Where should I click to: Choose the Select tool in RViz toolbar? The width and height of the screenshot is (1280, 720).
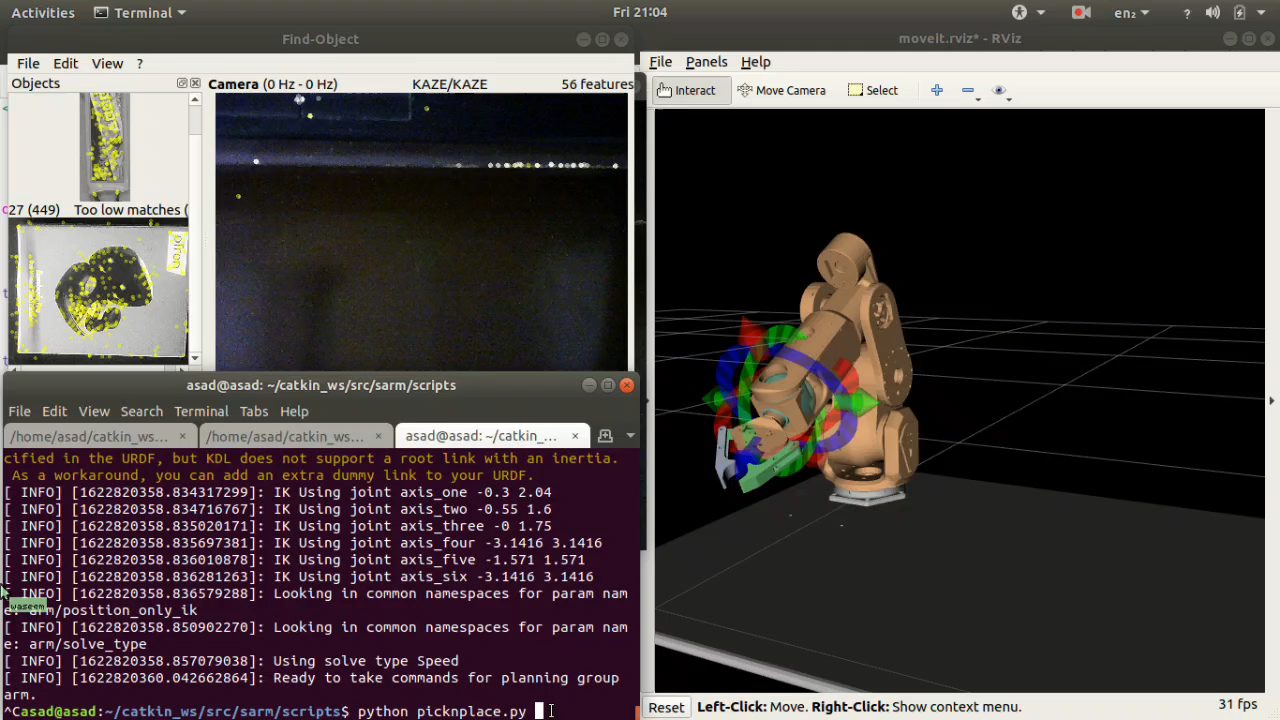tap(872, 90)
